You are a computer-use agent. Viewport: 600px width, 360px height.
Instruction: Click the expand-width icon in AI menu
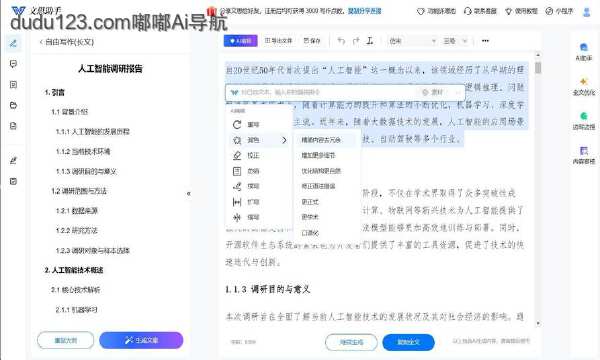[237, 202]
